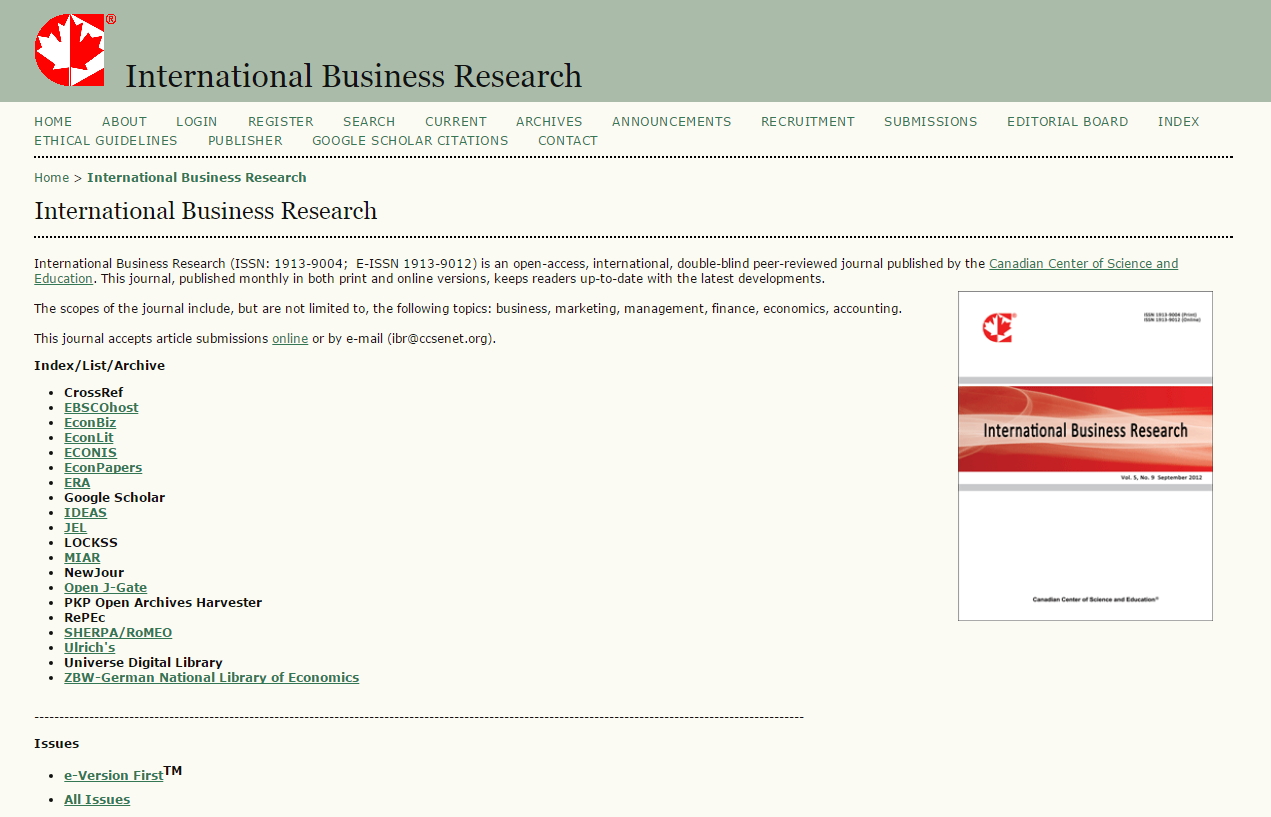Open the INDEX menu item

pos(1179,122)
